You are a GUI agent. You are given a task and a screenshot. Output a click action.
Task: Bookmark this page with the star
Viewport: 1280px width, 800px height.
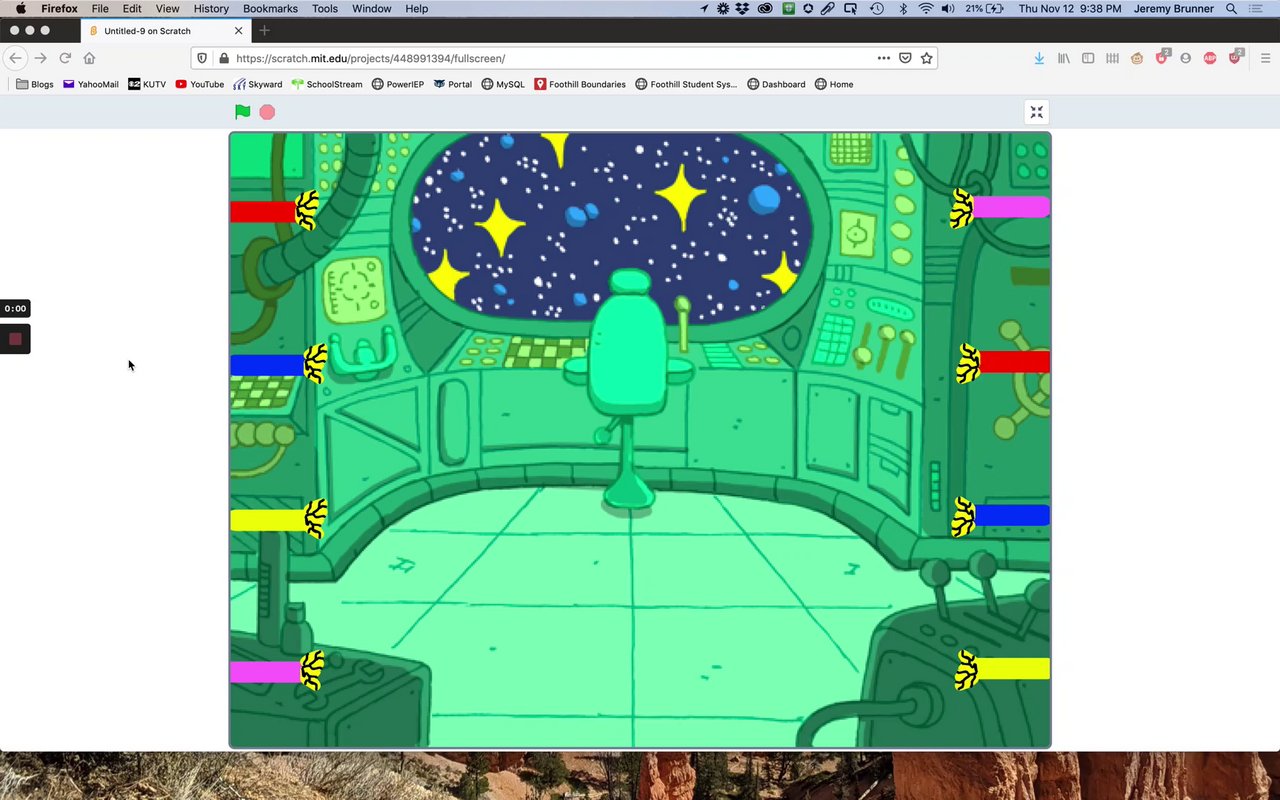point(927,58)
